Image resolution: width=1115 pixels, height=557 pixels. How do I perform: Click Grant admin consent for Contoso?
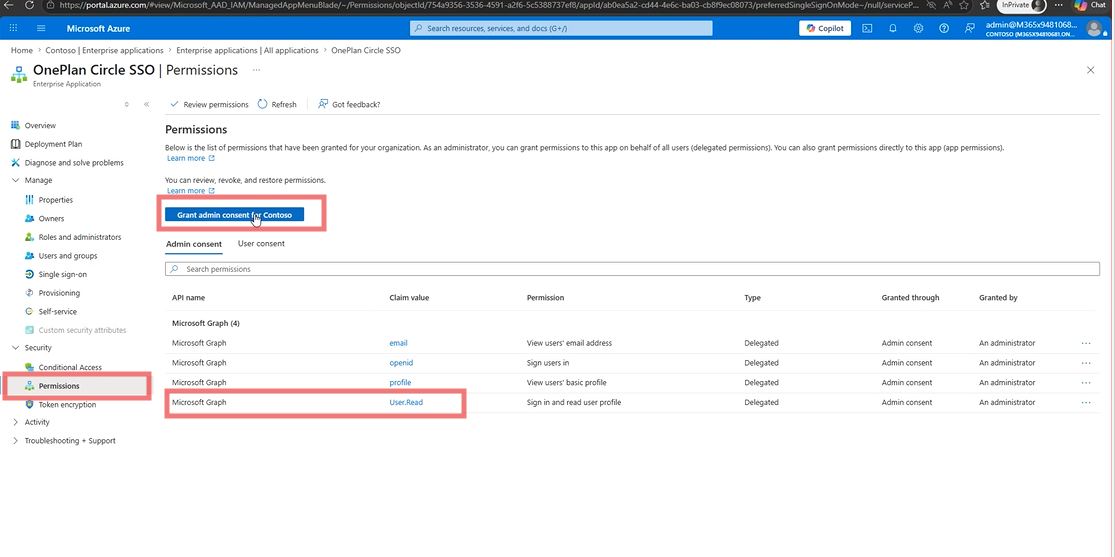coord(235,215)
